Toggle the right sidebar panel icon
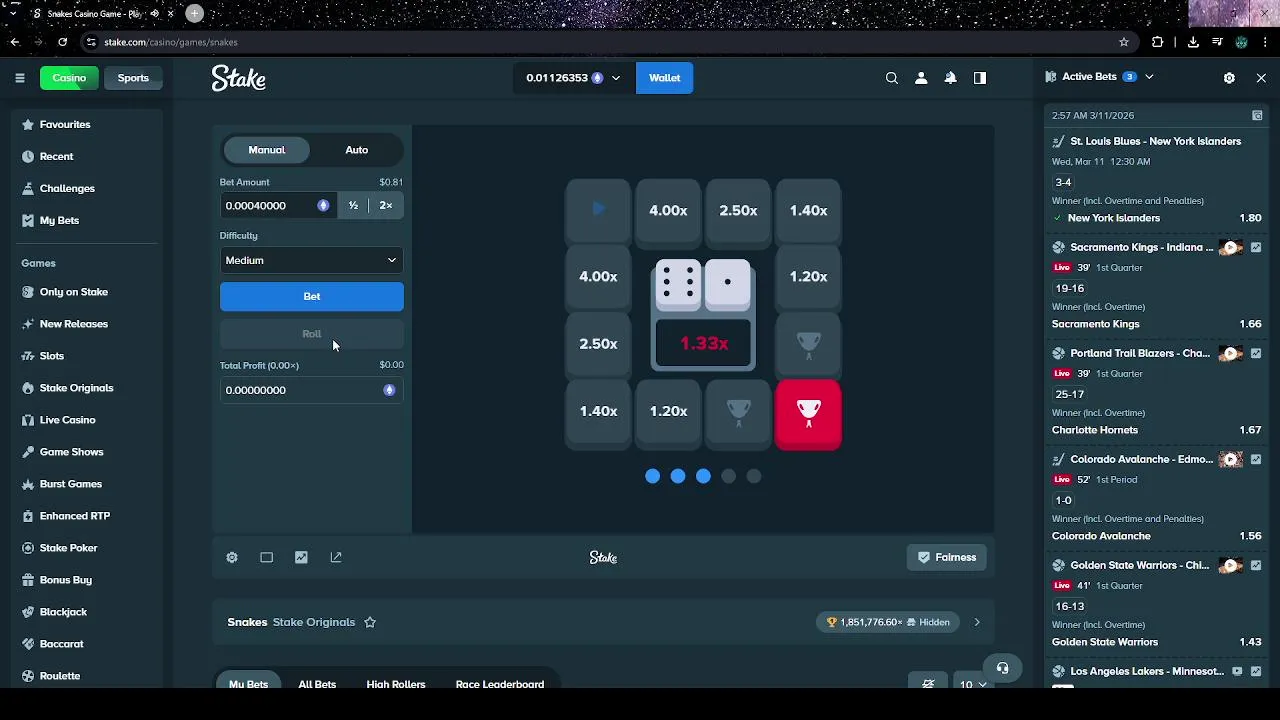The height and width of the screenshot is (720, 1280). pos(980,78)
